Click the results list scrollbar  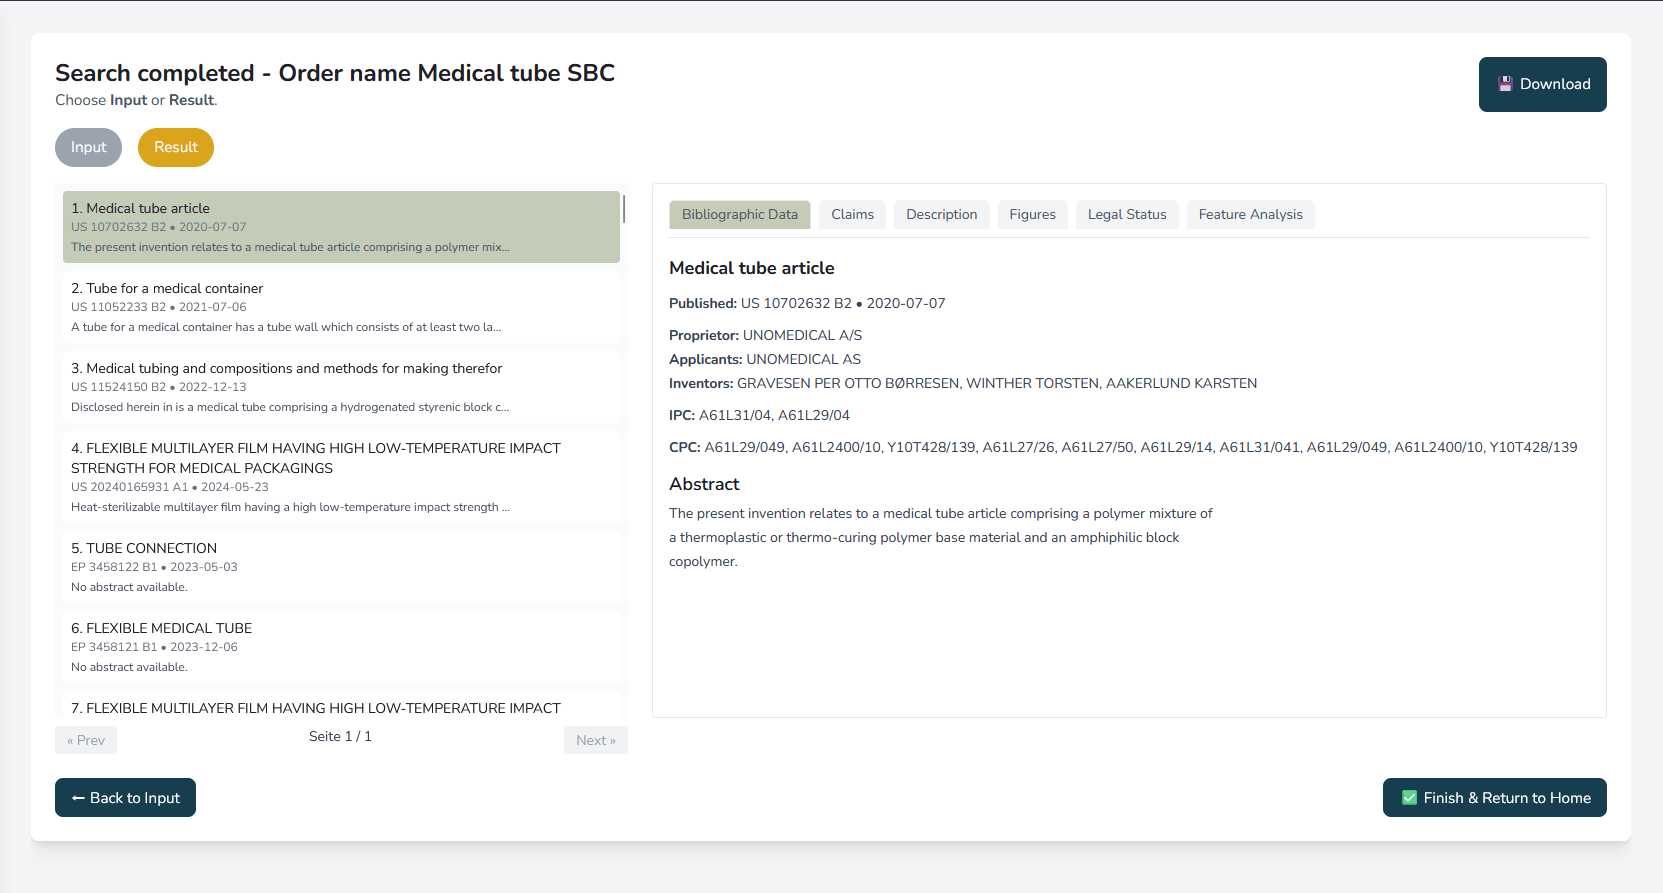coord(624,209)
